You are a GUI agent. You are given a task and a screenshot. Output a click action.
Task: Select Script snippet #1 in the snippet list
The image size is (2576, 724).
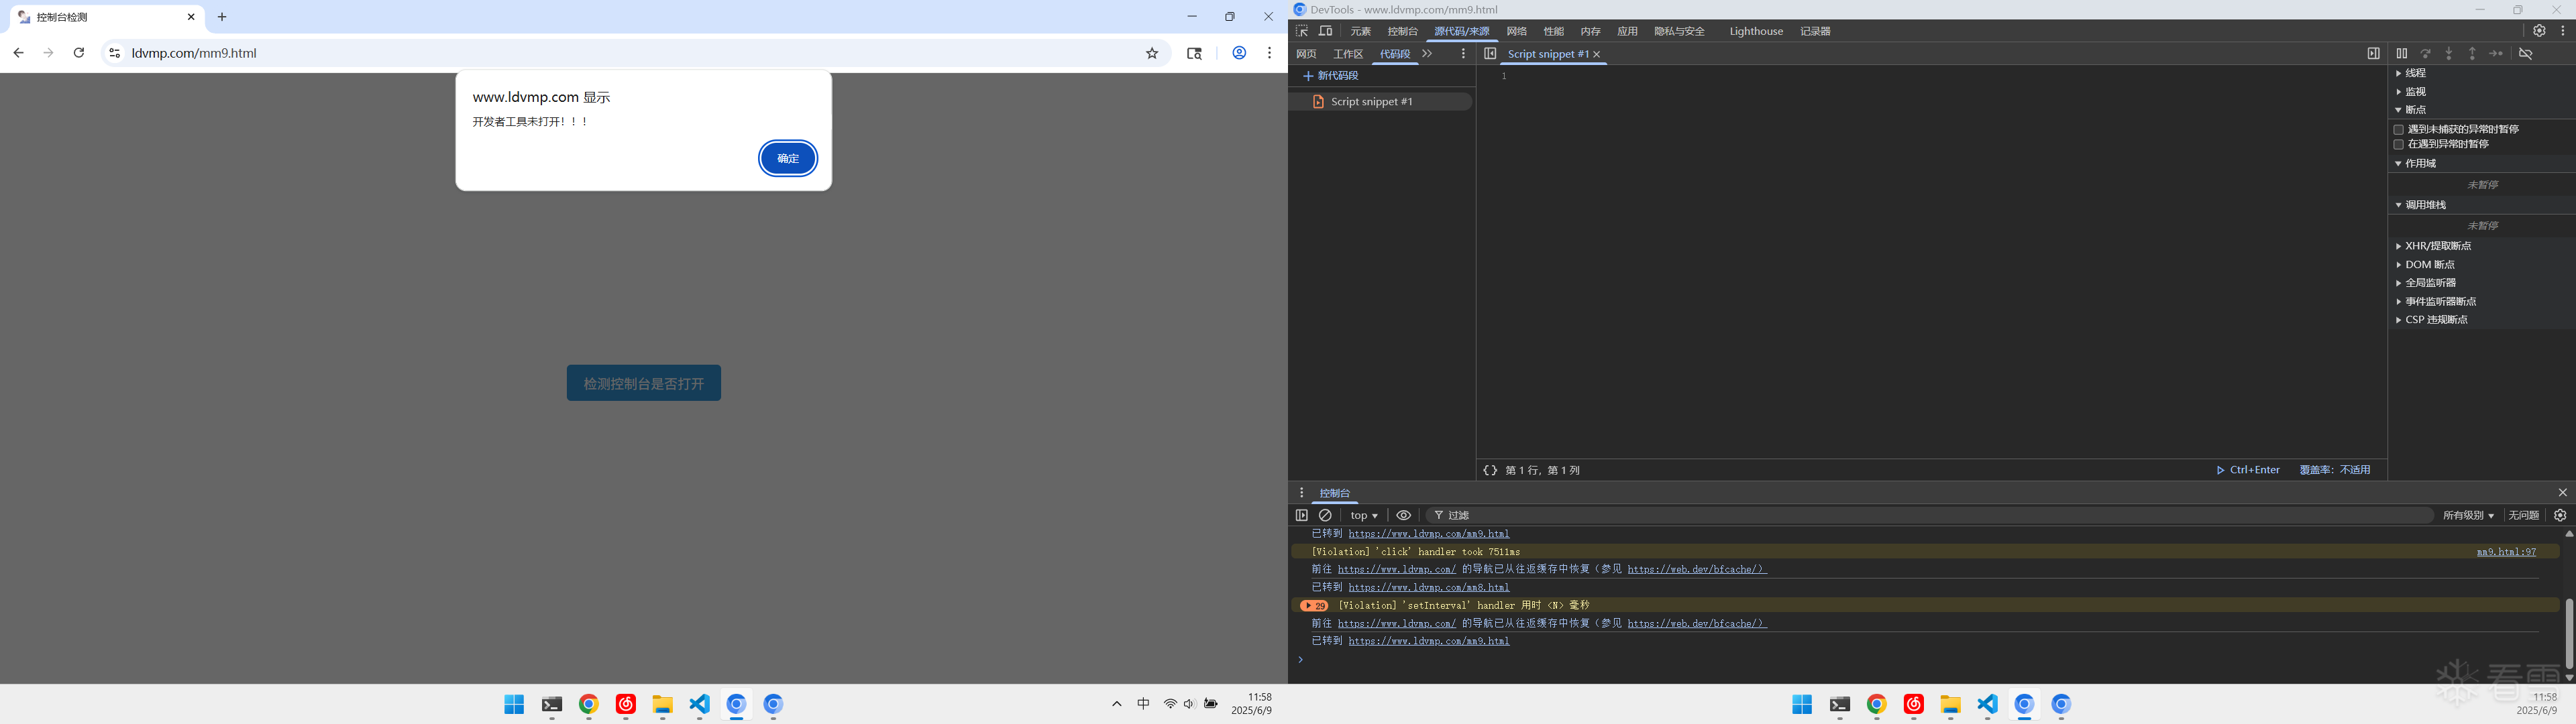click(1380, 102)
